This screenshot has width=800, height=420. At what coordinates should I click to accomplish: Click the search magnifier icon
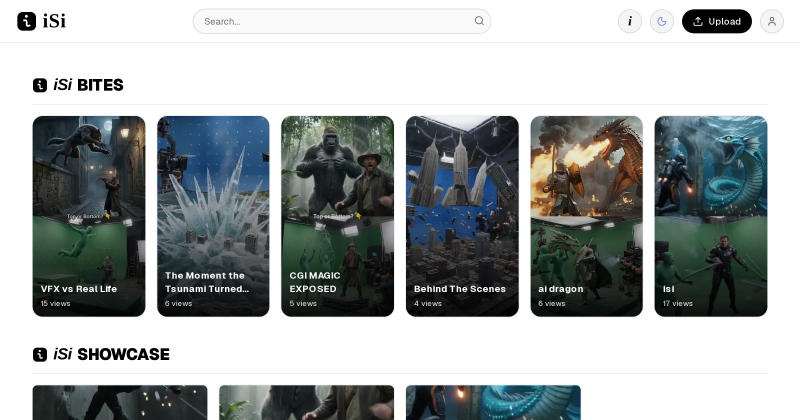click(479, 21)
